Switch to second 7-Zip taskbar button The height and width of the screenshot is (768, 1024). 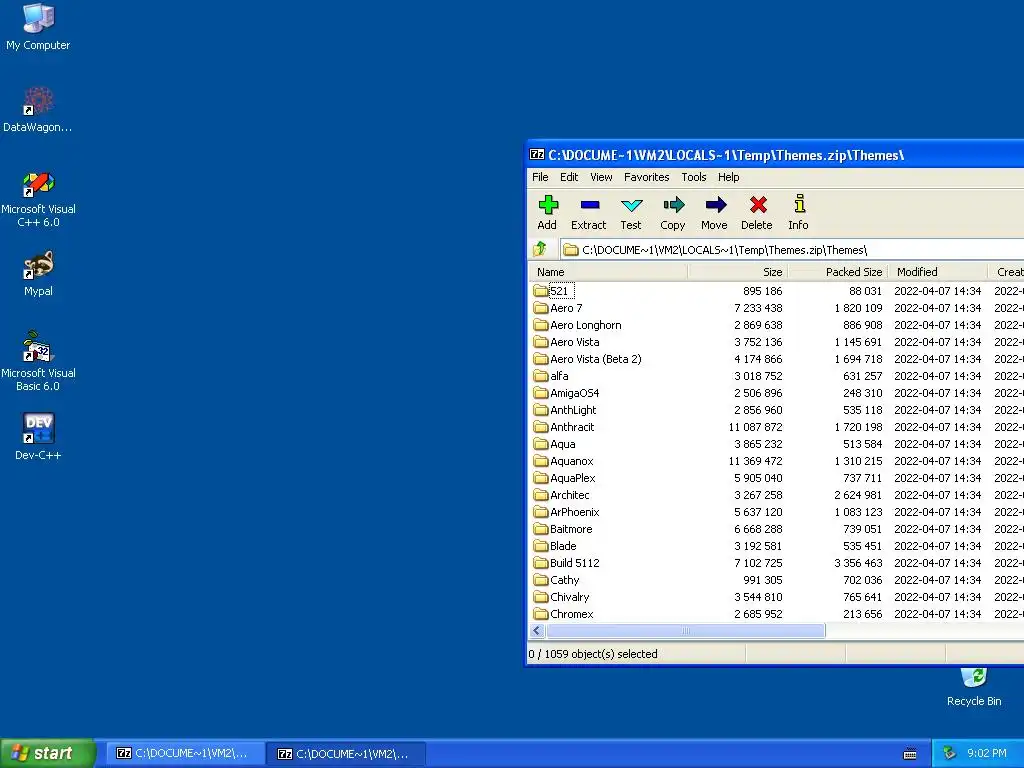346,754
